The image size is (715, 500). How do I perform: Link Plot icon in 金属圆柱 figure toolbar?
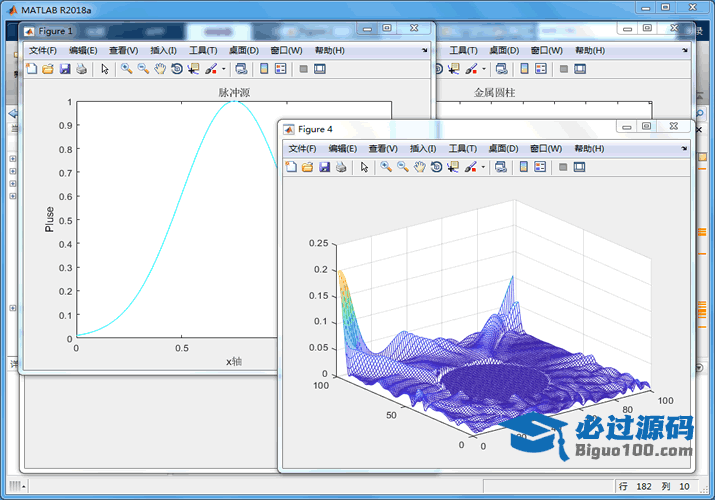502,69
